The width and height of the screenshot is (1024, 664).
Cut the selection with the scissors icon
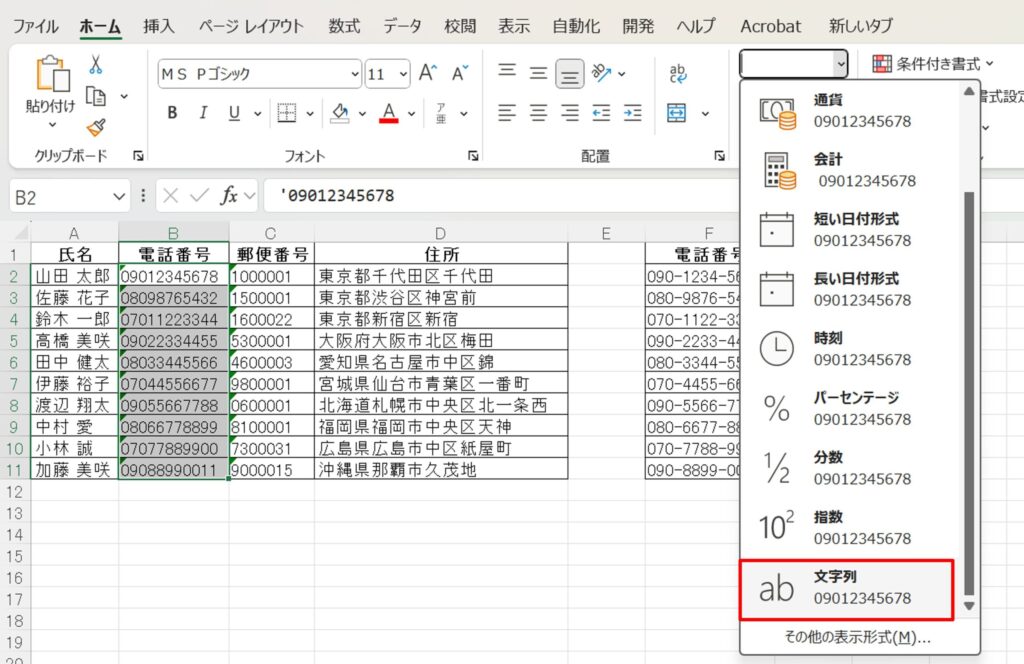click(95, 65)
